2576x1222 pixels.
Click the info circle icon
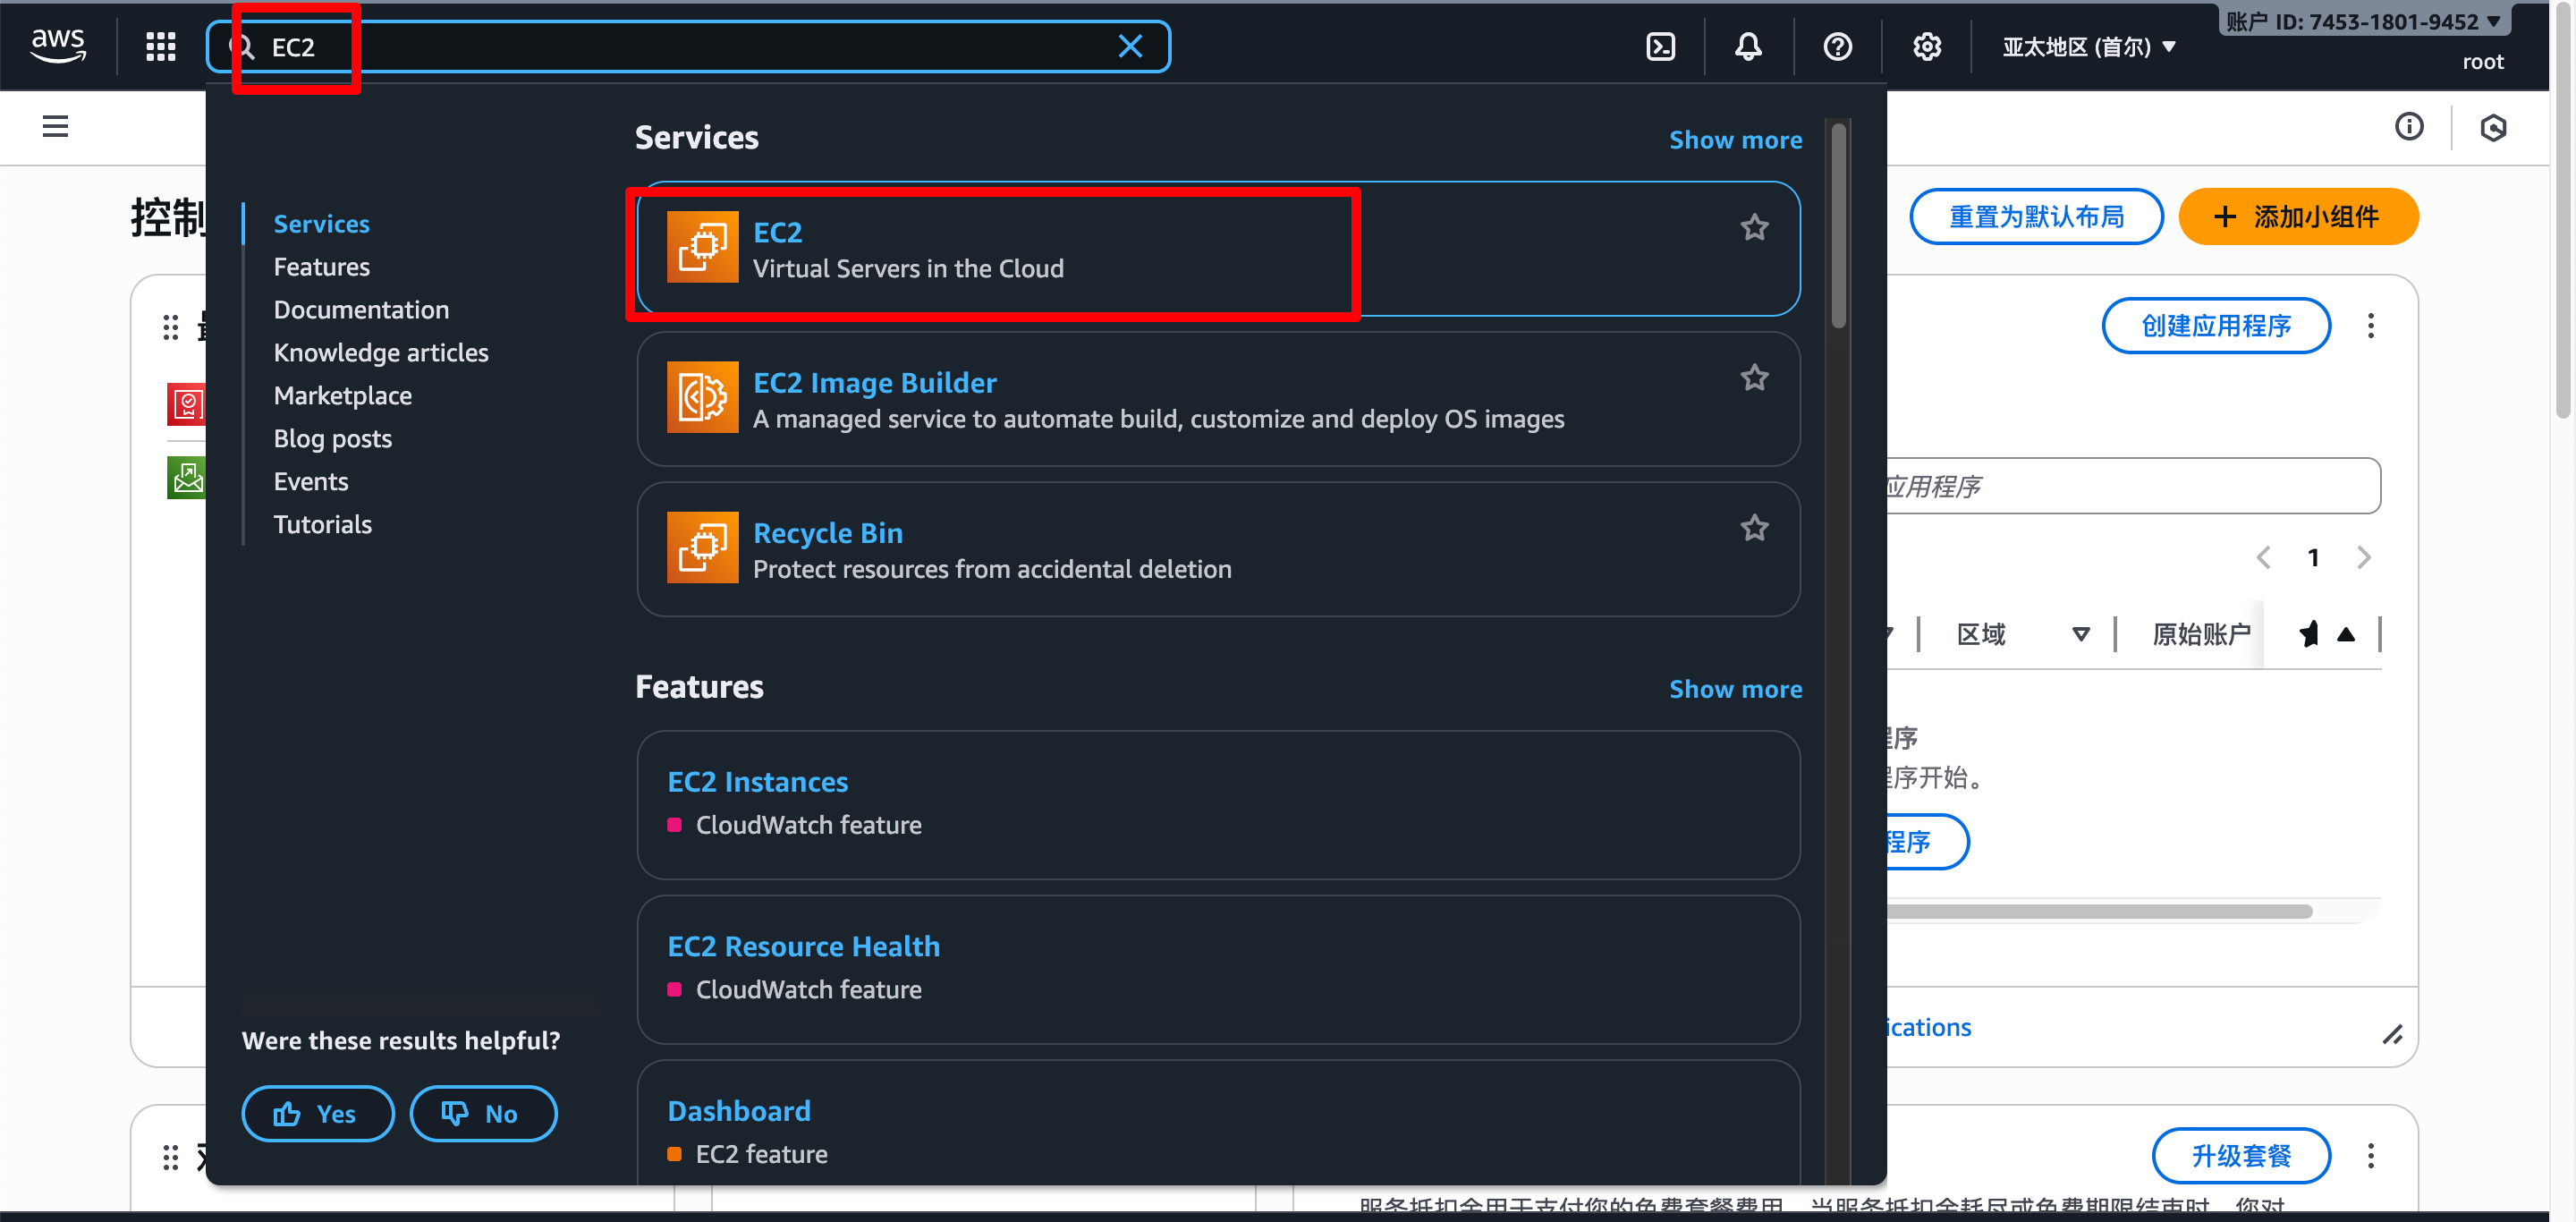click(2408, 126)
